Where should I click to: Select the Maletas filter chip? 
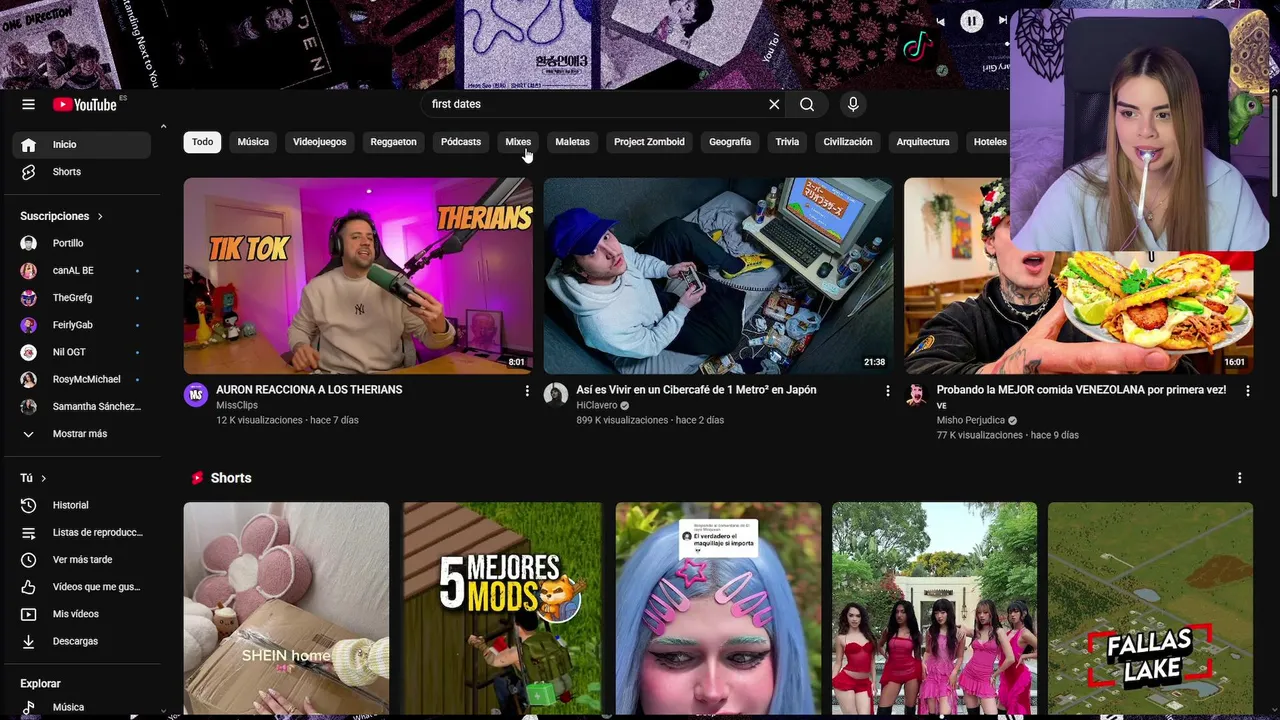(x=572, y=142)
